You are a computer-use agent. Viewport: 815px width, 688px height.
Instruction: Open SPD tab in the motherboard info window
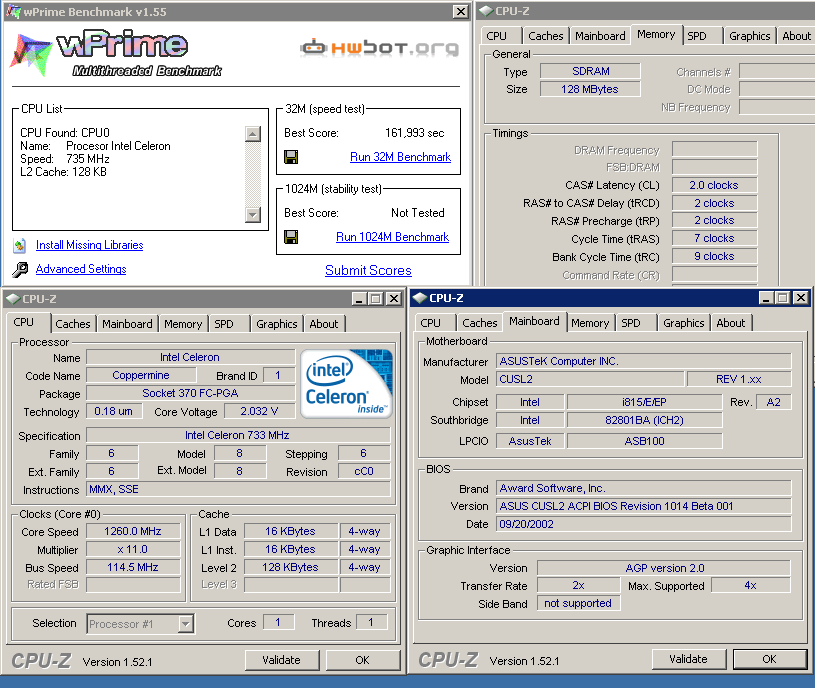coord(631,323)
